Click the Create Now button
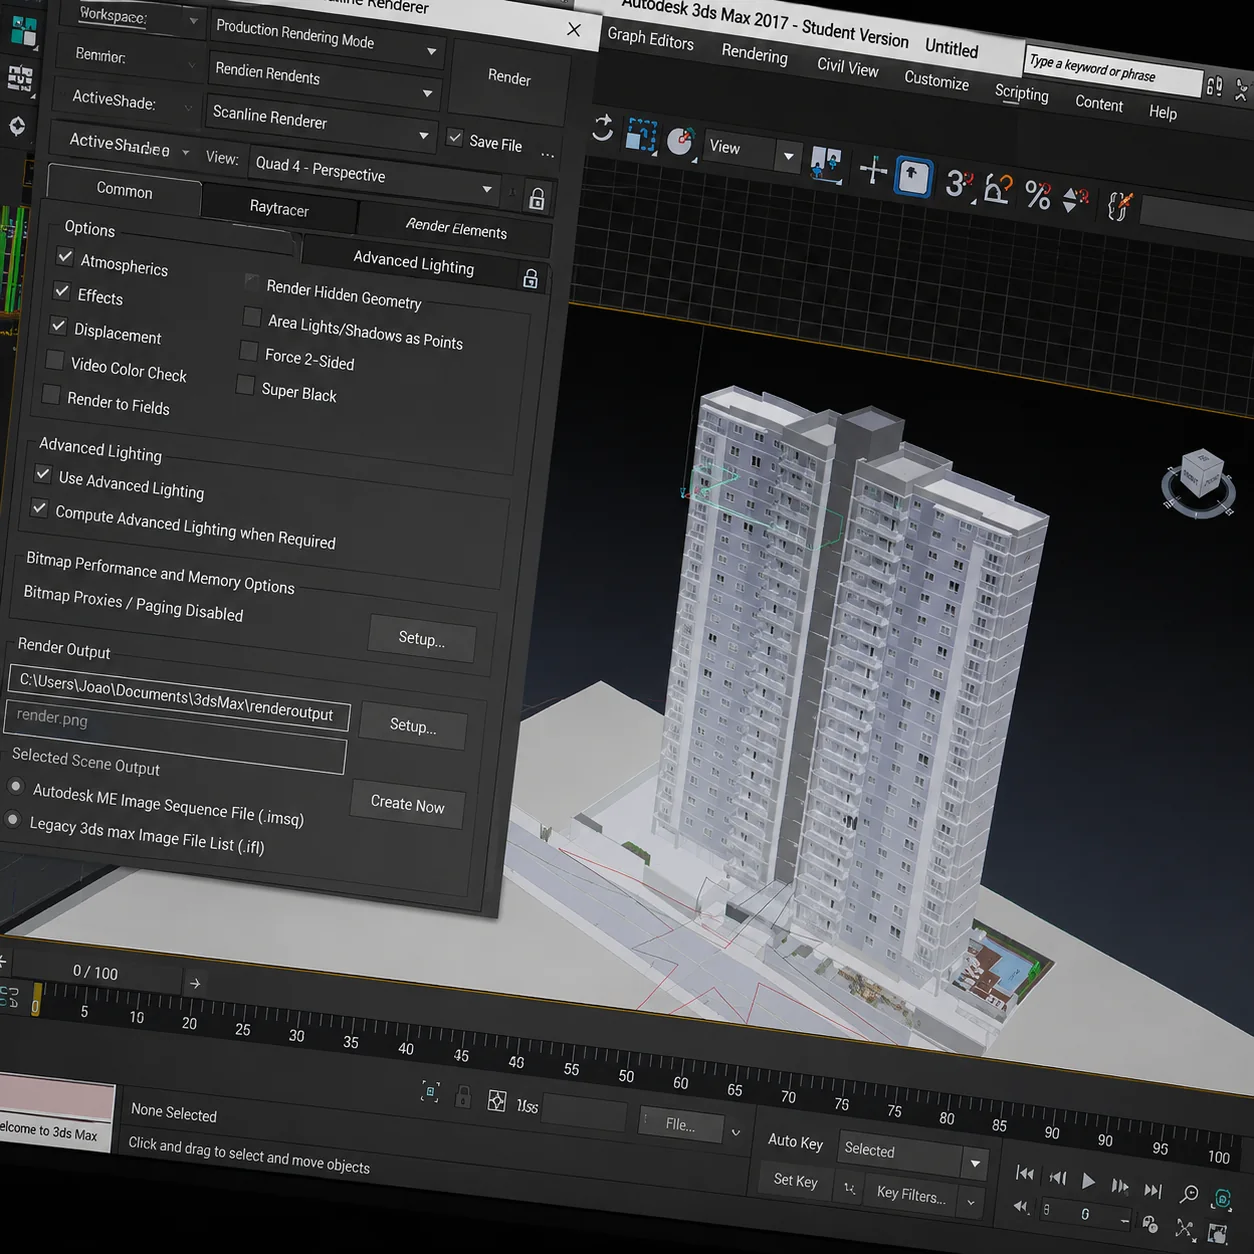 (407, 804)
